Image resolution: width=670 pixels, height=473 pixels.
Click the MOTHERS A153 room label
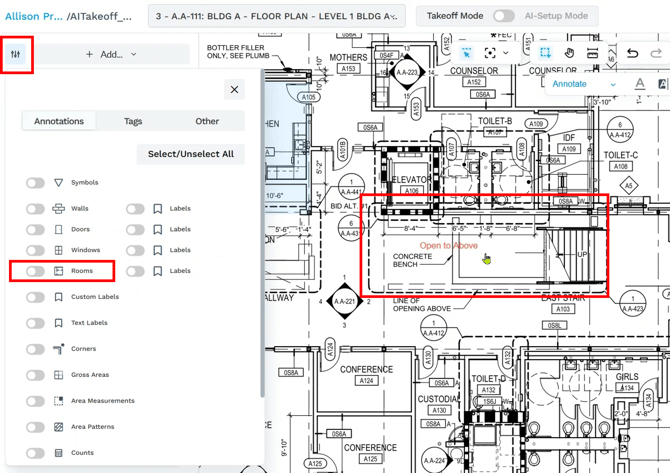pos(348,63)
